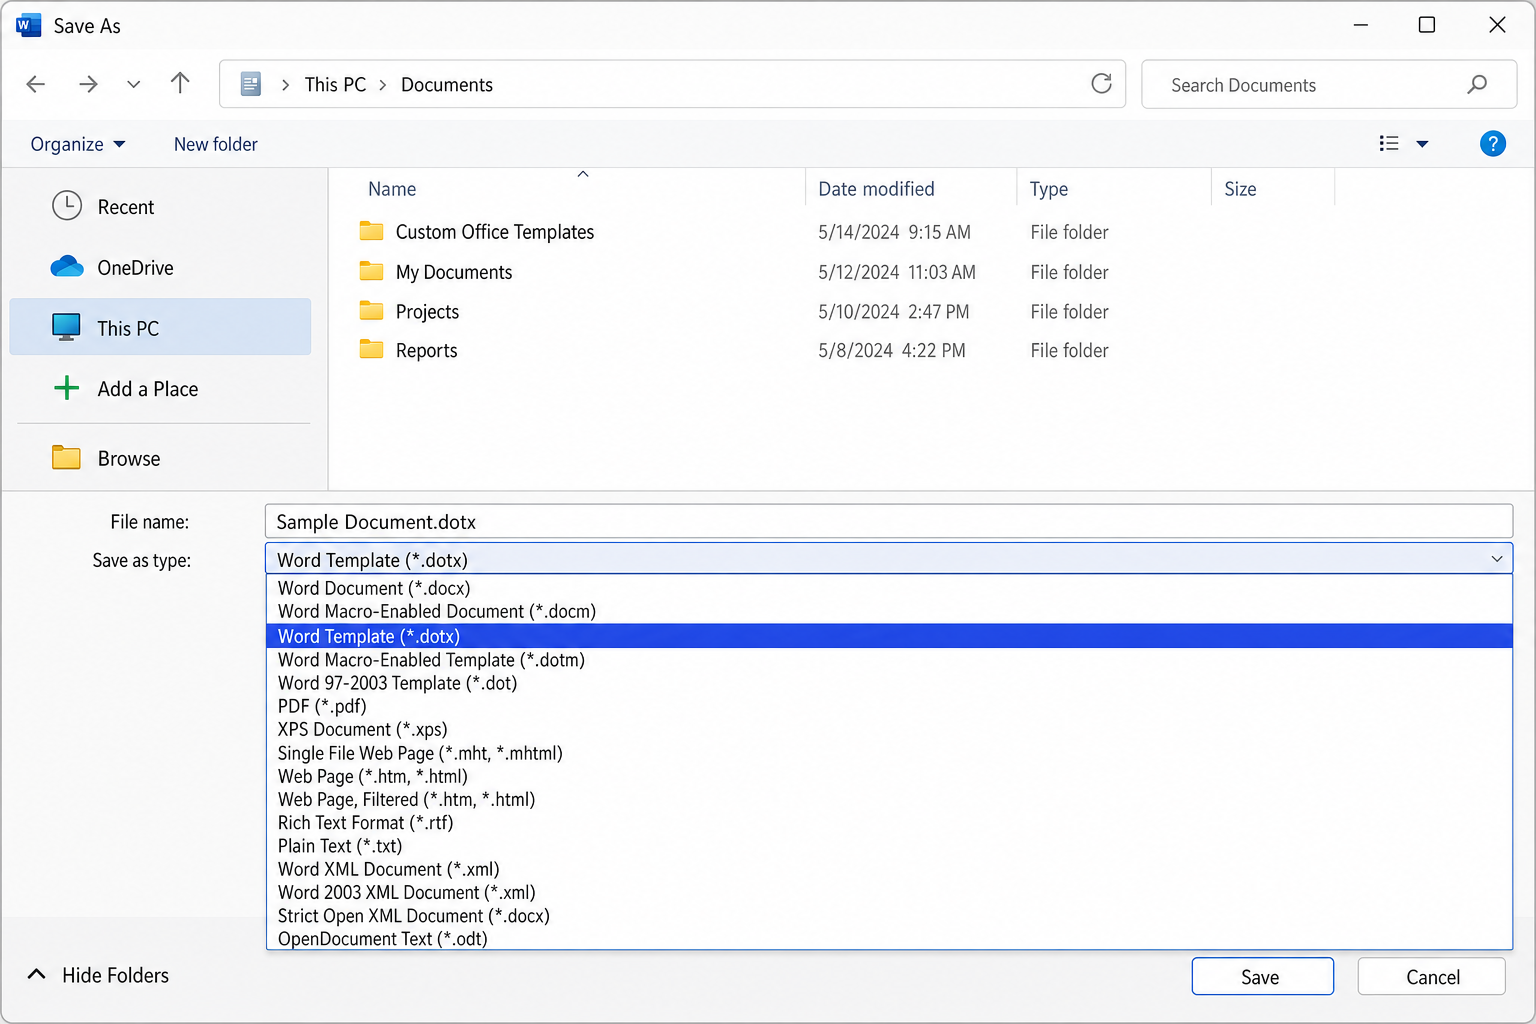Viewport: 1536px width, 1024px height.
Task: Select Documents in the address breadcrumb
Action: [x=447, y=85]
